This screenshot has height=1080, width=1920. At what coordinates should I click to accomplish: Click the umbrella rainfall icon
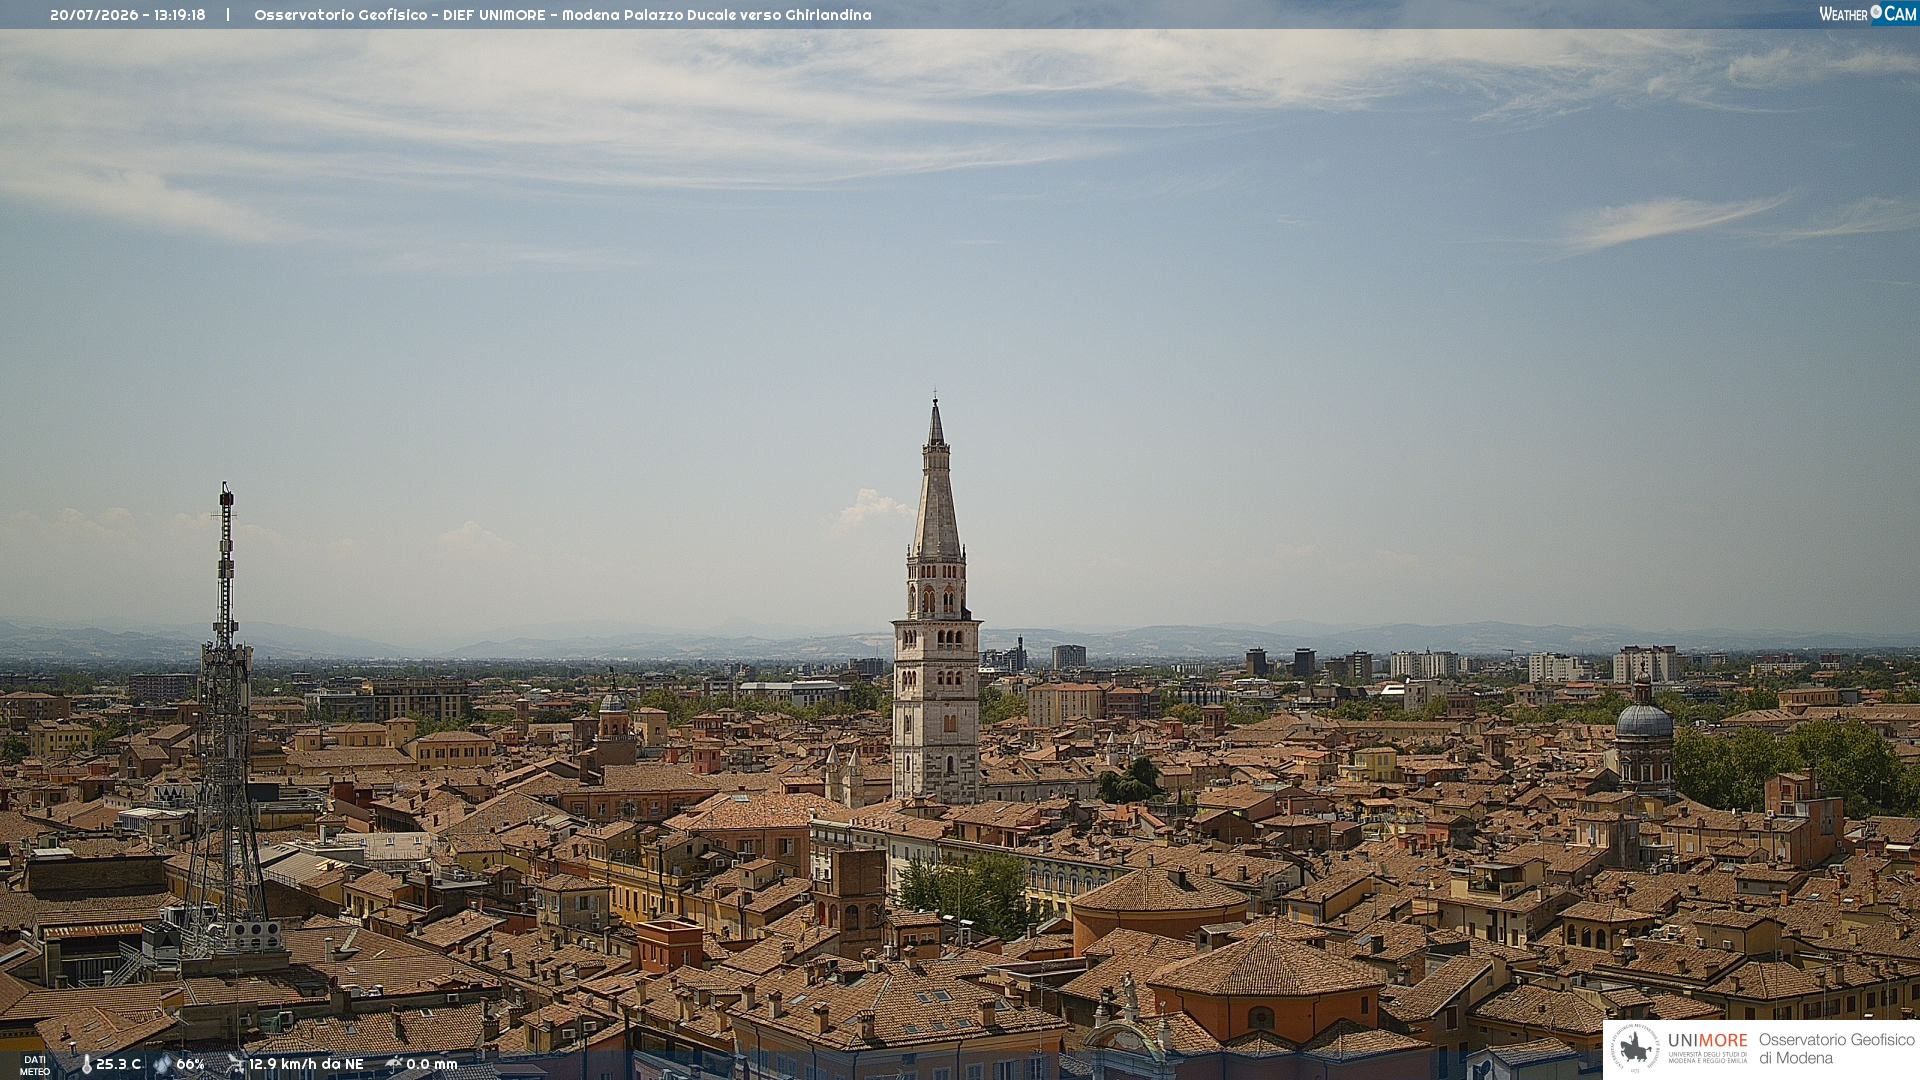click(394, 1064)
